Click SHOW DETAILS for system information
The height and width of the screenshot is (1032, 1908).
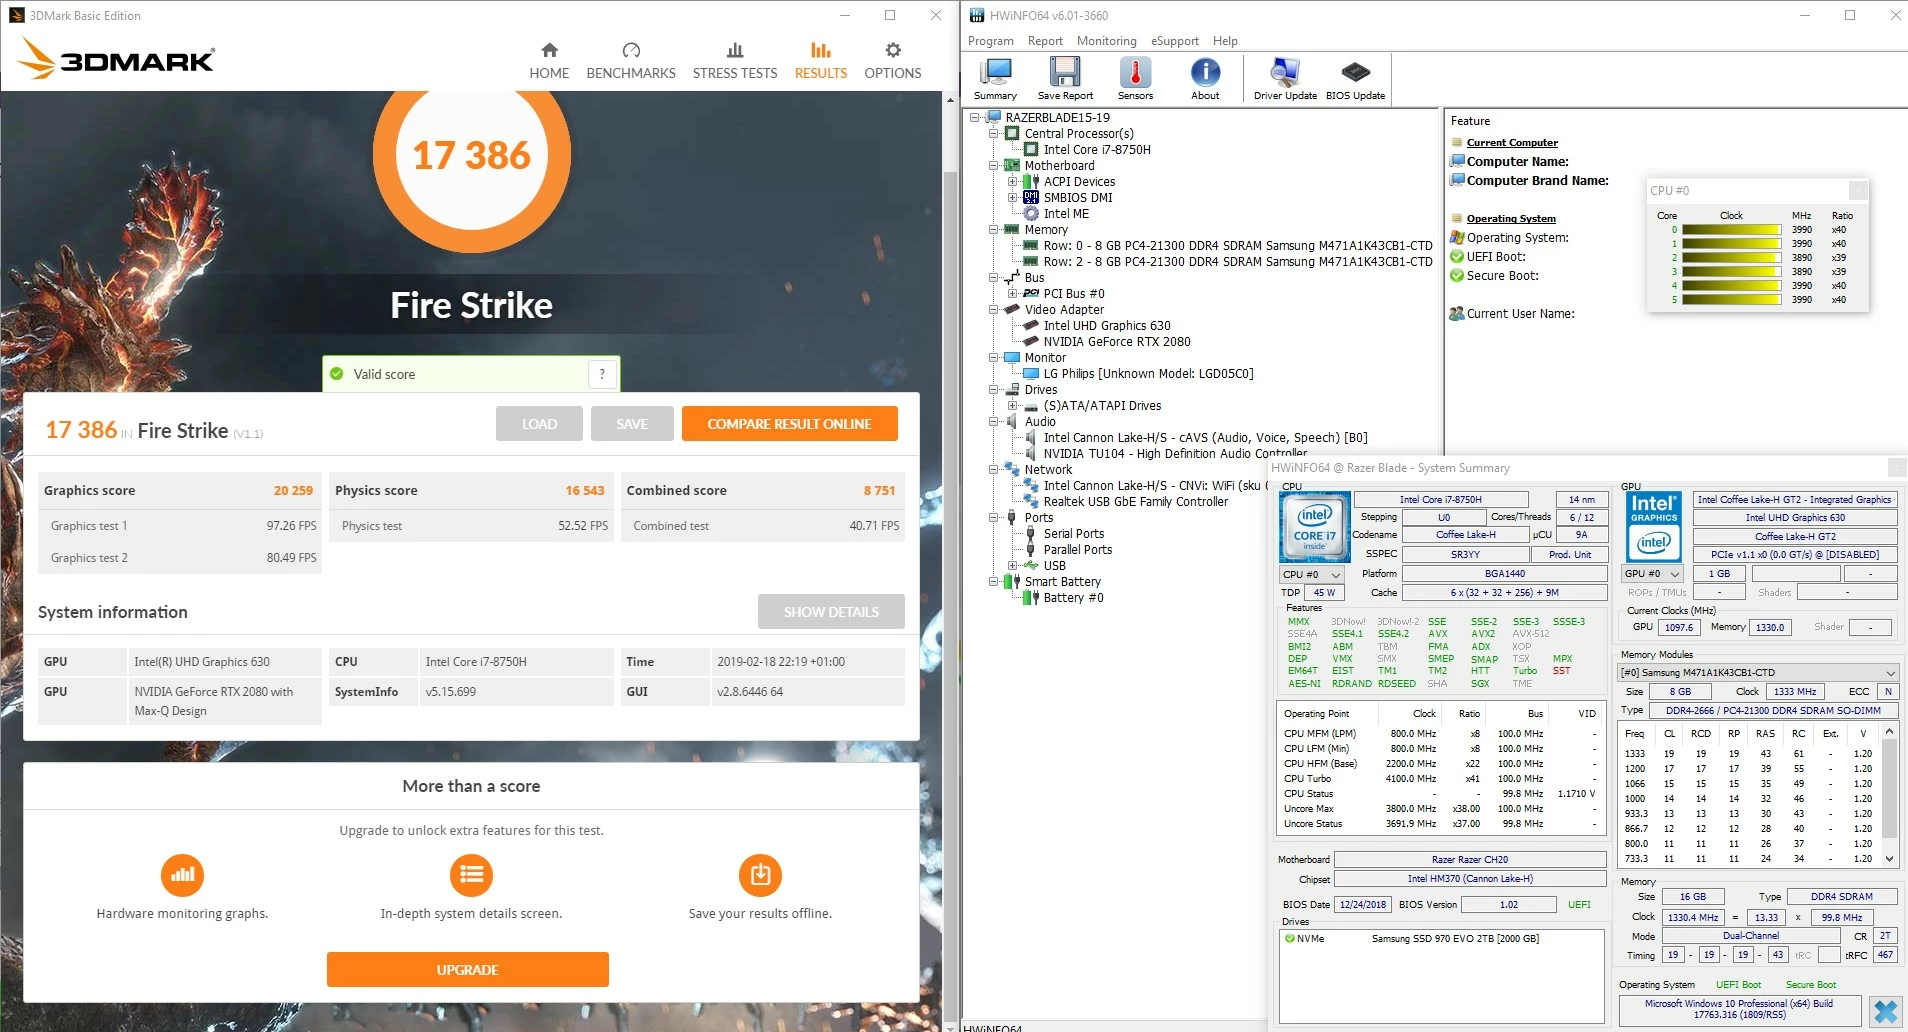[x=831, y=612]
